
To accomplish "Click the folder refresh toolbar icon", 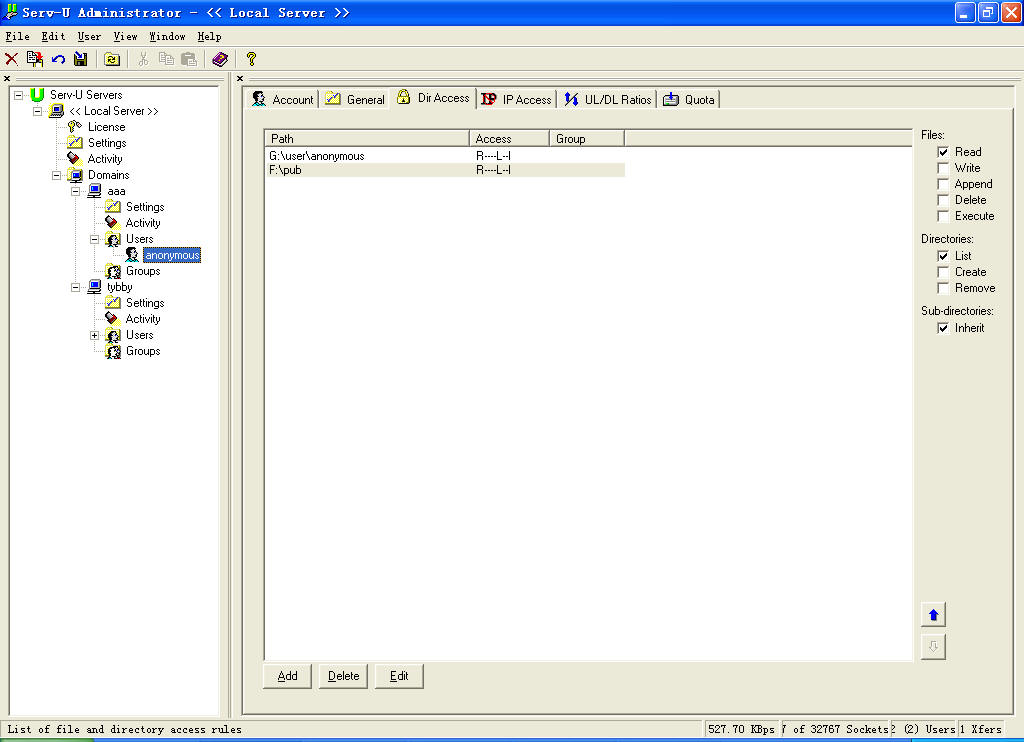I will 112,60.
